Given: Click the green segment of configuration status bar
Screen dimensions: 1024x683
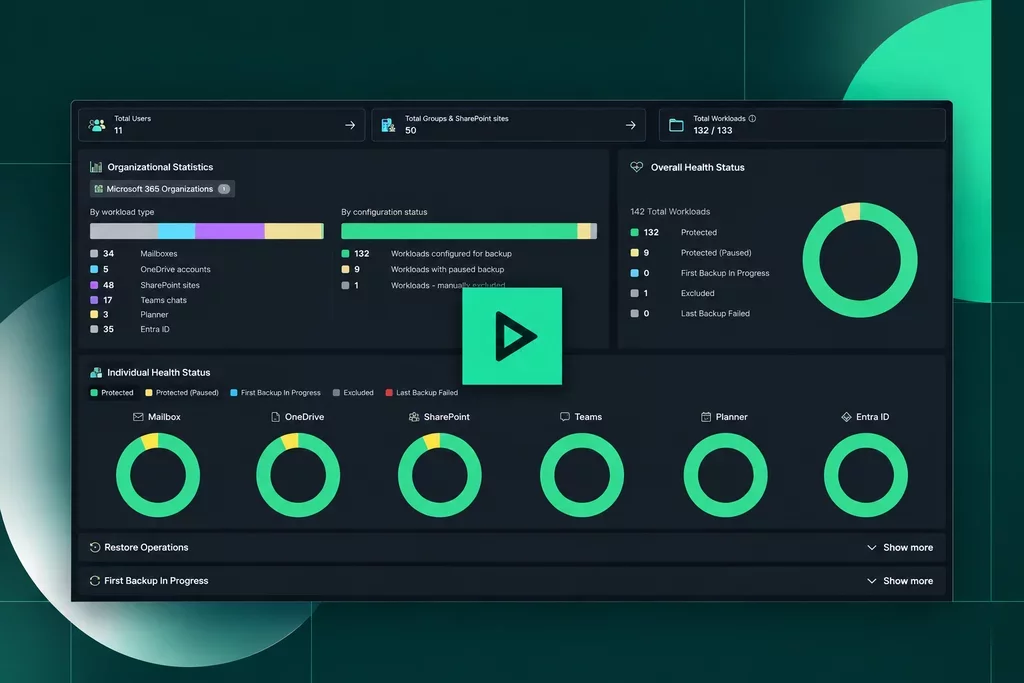Looking at the screenshot, I should [459, 231].
